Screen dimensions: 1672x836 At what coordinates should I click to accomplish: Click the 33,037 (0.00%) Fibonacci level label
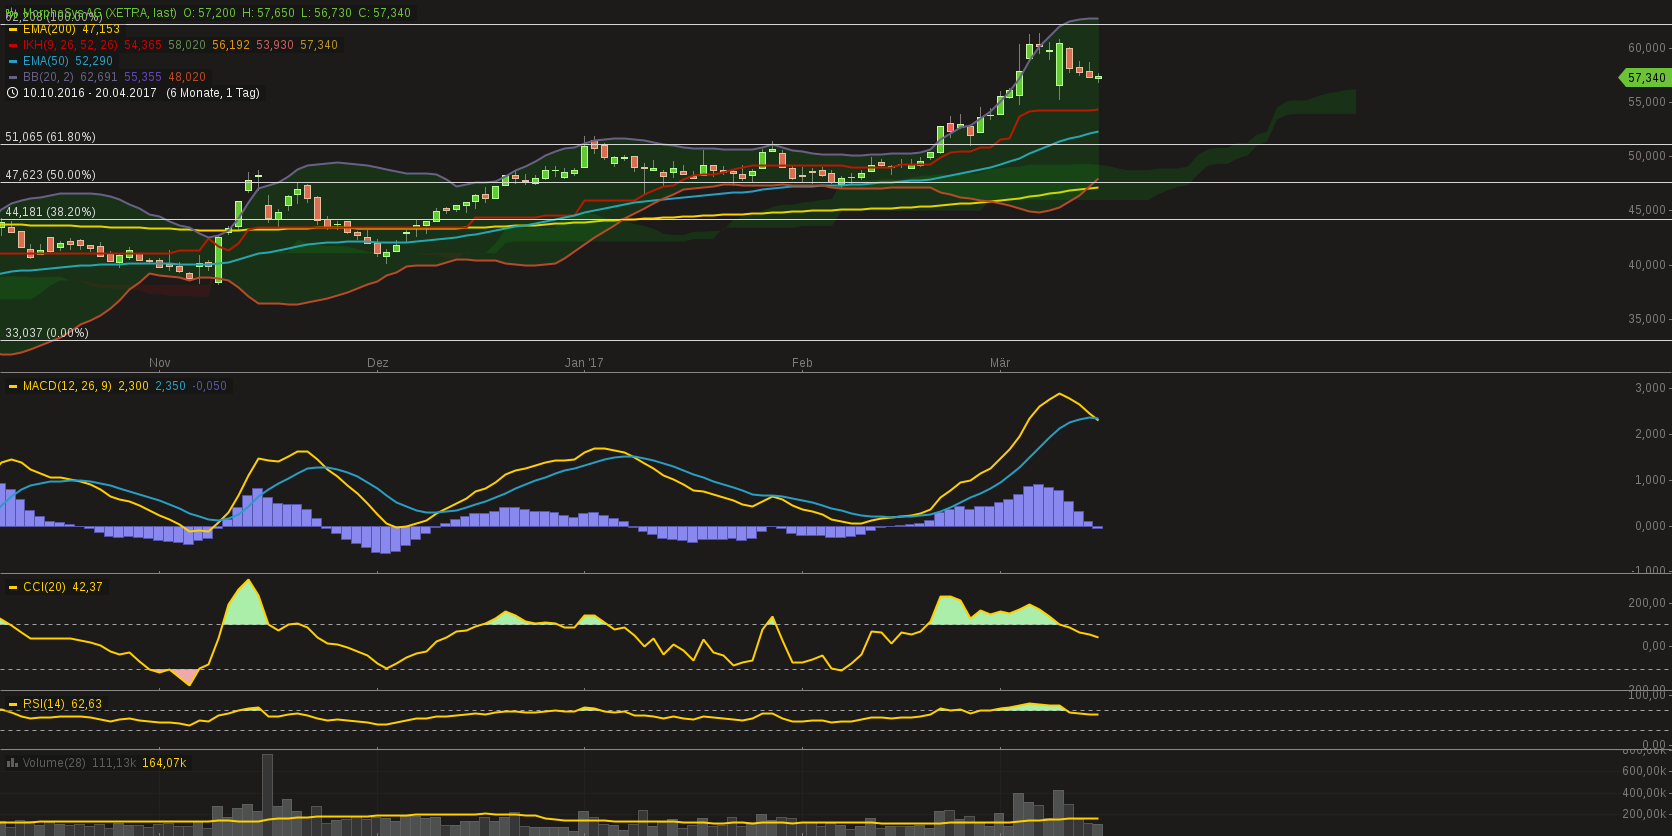pos(47,333)
